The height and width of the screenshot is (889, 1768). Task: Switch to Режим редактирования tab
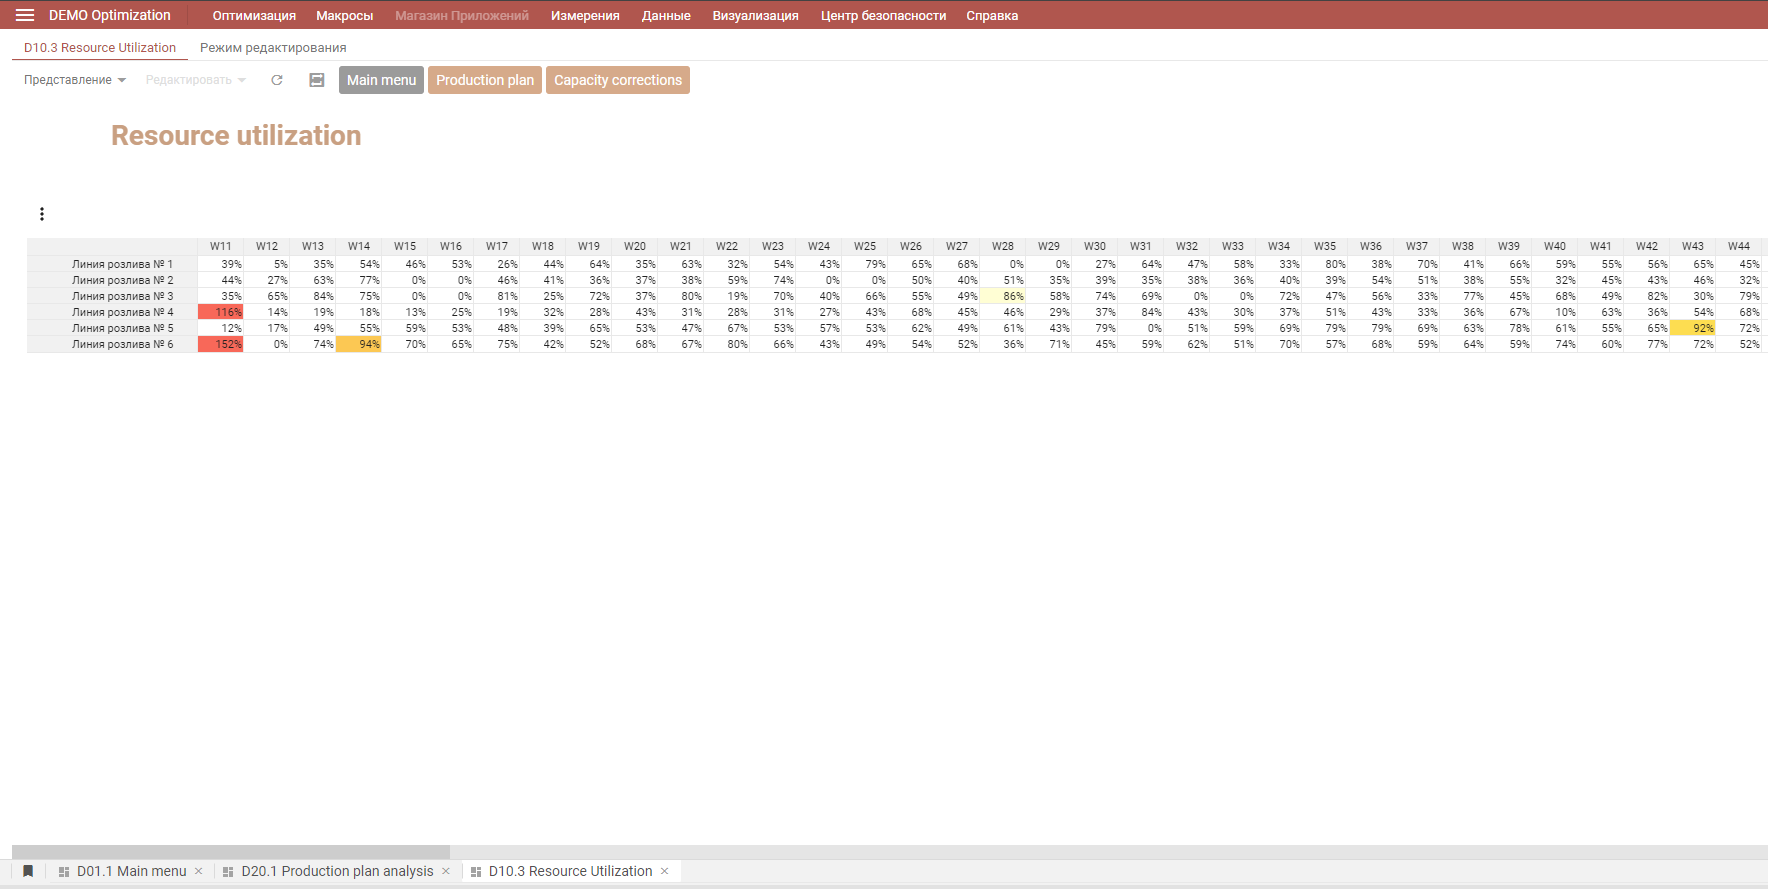coord(273,48)
